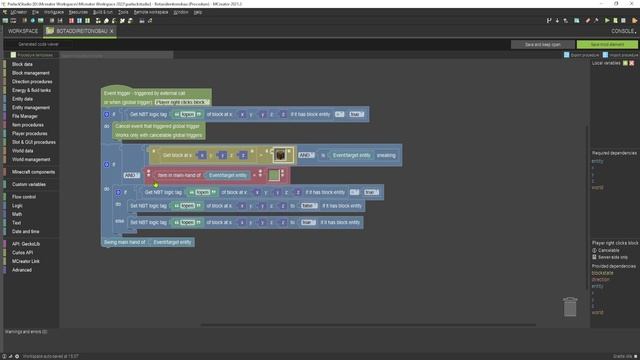Click the downward arrow pull icon
The width and height of the screenshot is (640, 360).
click(557, 20)
